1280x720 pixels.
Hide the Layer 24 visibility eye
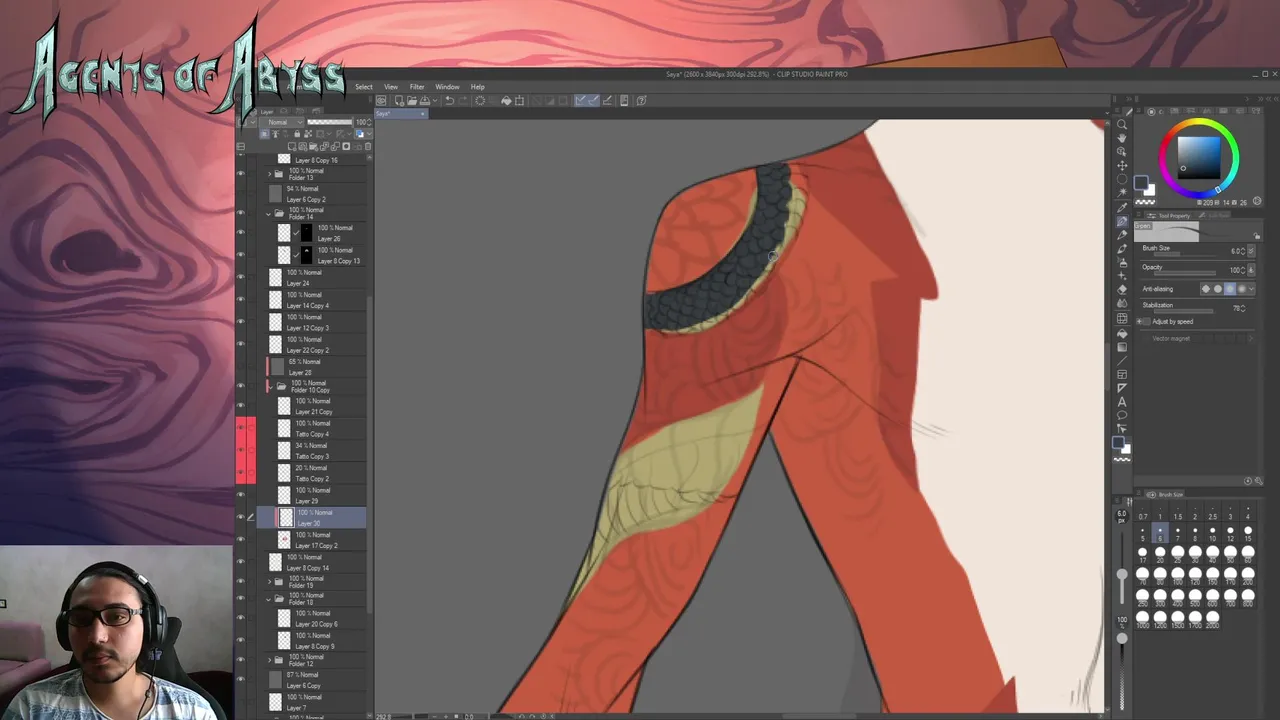[x=240, y=278]
